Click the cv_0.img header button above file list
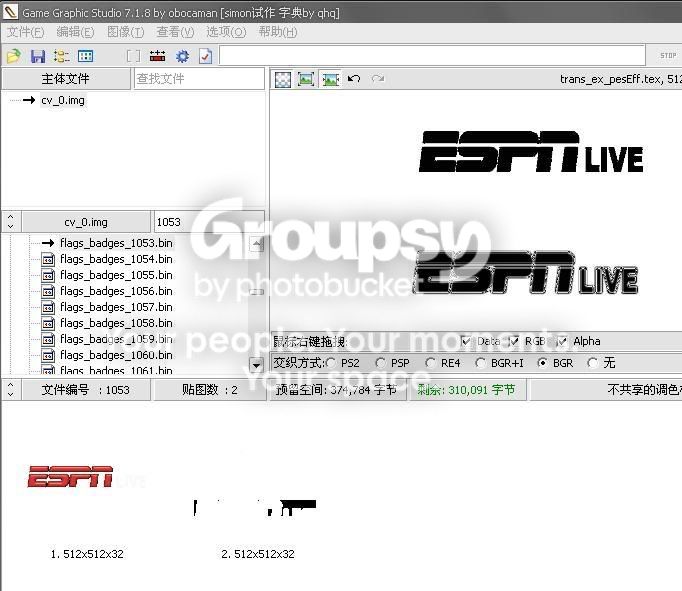Viewport: 682px width, 591px height. click(86, 222)
